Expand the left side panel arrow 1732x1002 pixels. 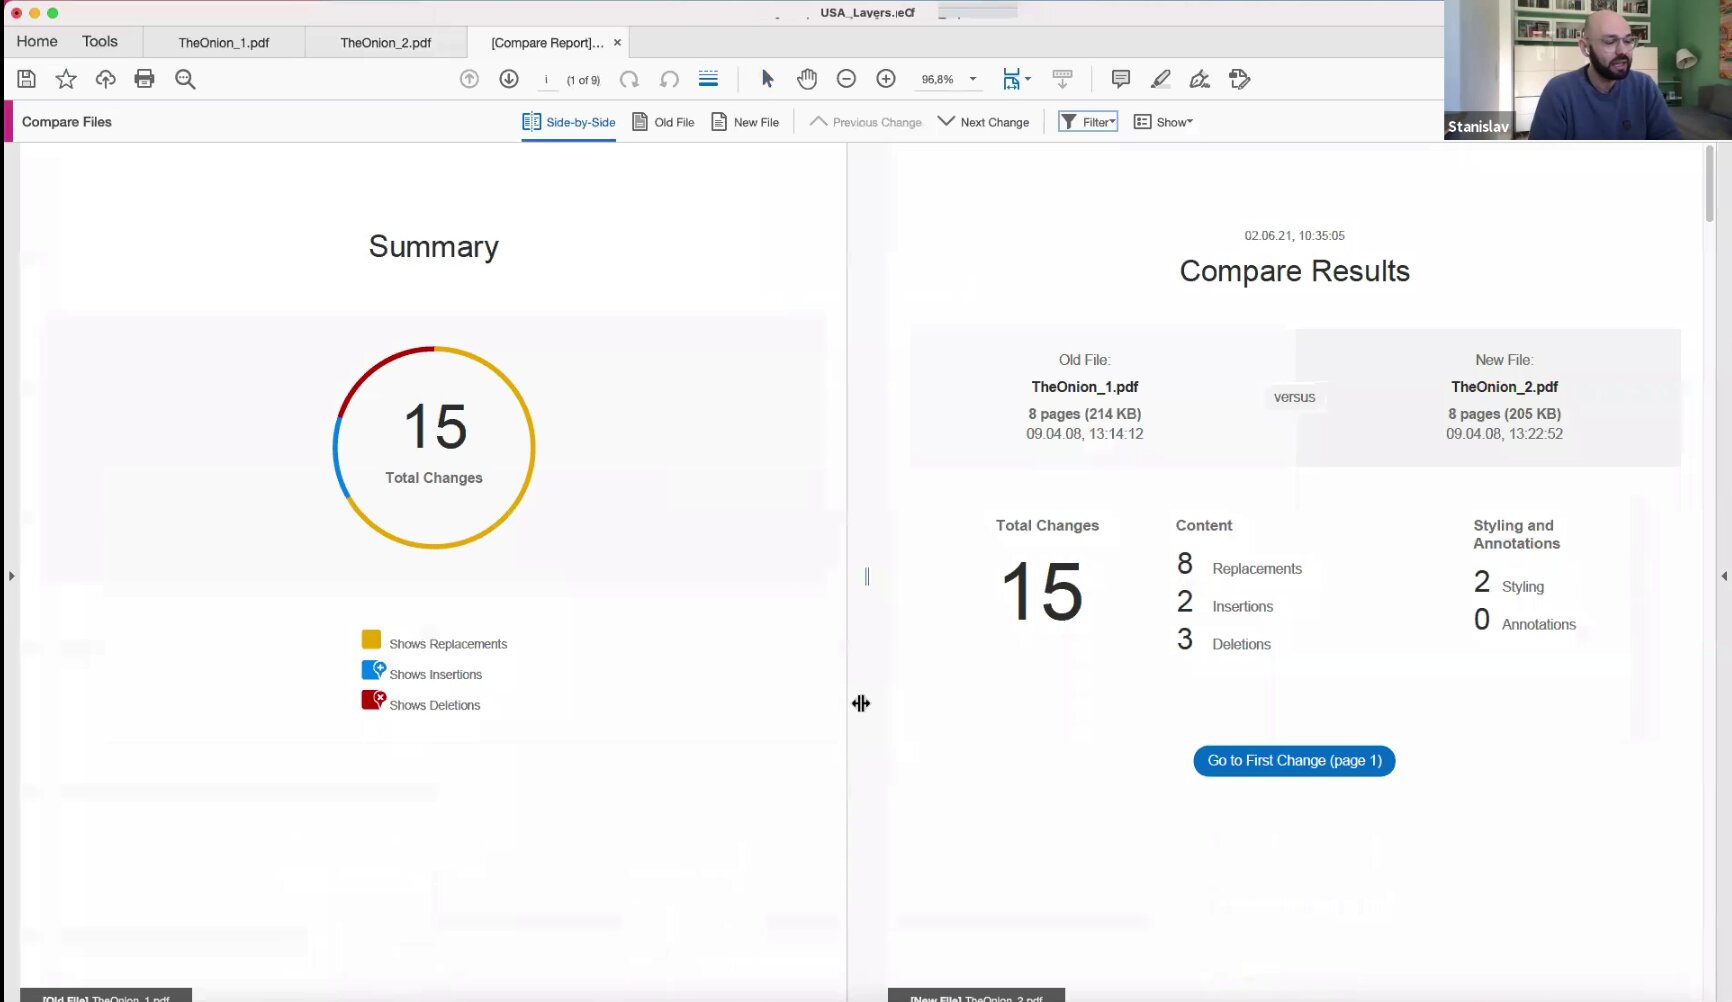point(11,576)
